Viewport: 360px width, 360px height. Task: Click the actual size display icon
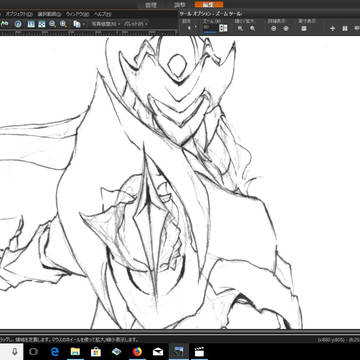[x=304, y=29]
